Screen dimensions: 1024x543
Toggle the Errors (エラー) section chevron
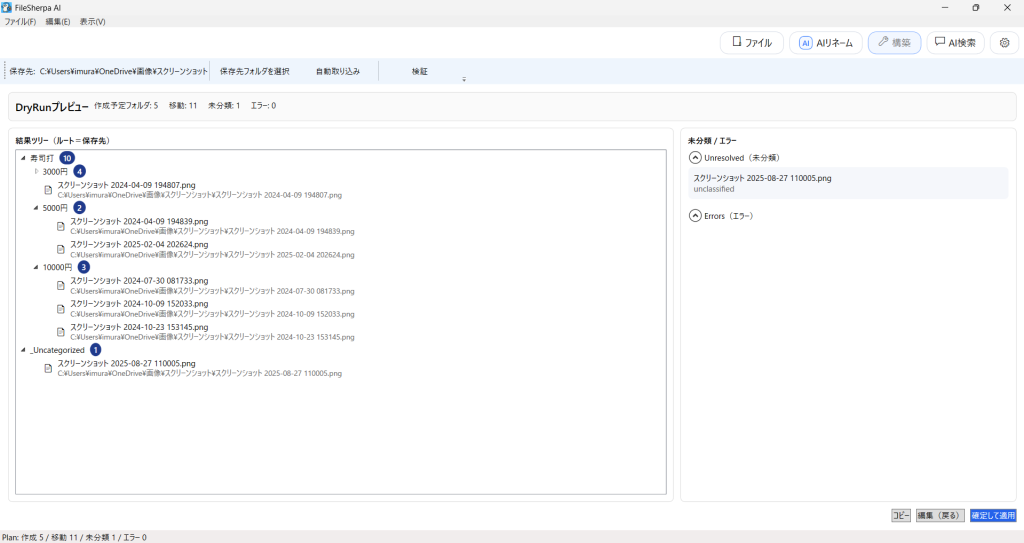(695, 215)
